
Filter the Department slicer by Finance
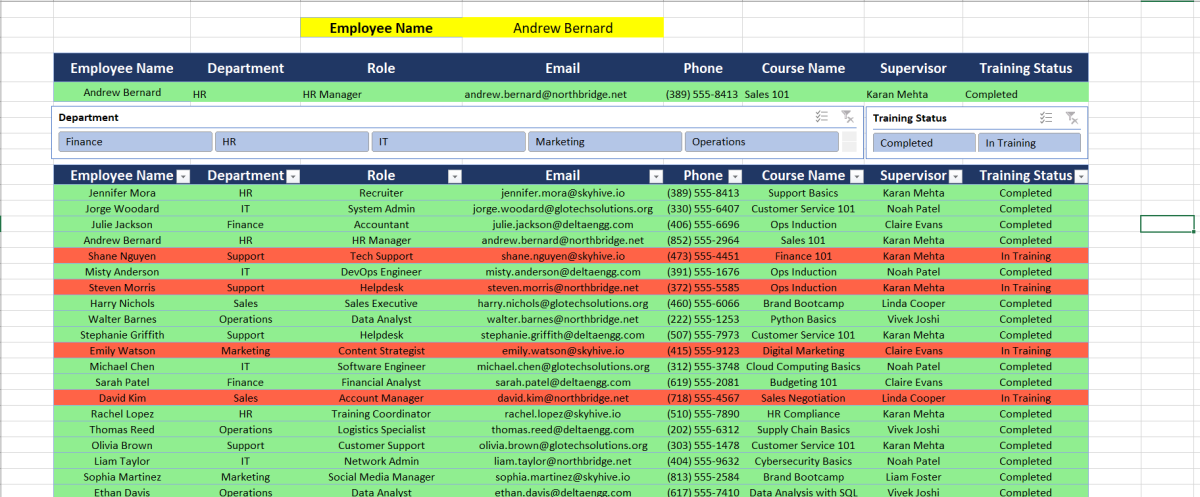(135, 142)
